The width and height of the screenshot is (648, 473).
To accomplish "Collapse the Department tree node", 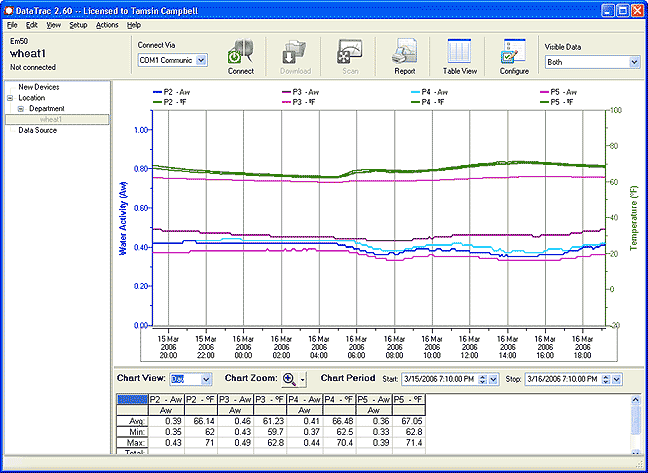I will pyautogui.click(x=20, y=108).
